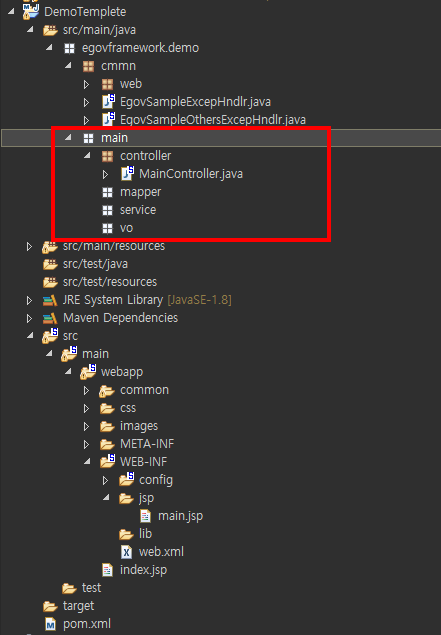Collapse the src/main/java tree arrow
The width and height of the screenshot is (441, 635).
[x=30, y=30]
